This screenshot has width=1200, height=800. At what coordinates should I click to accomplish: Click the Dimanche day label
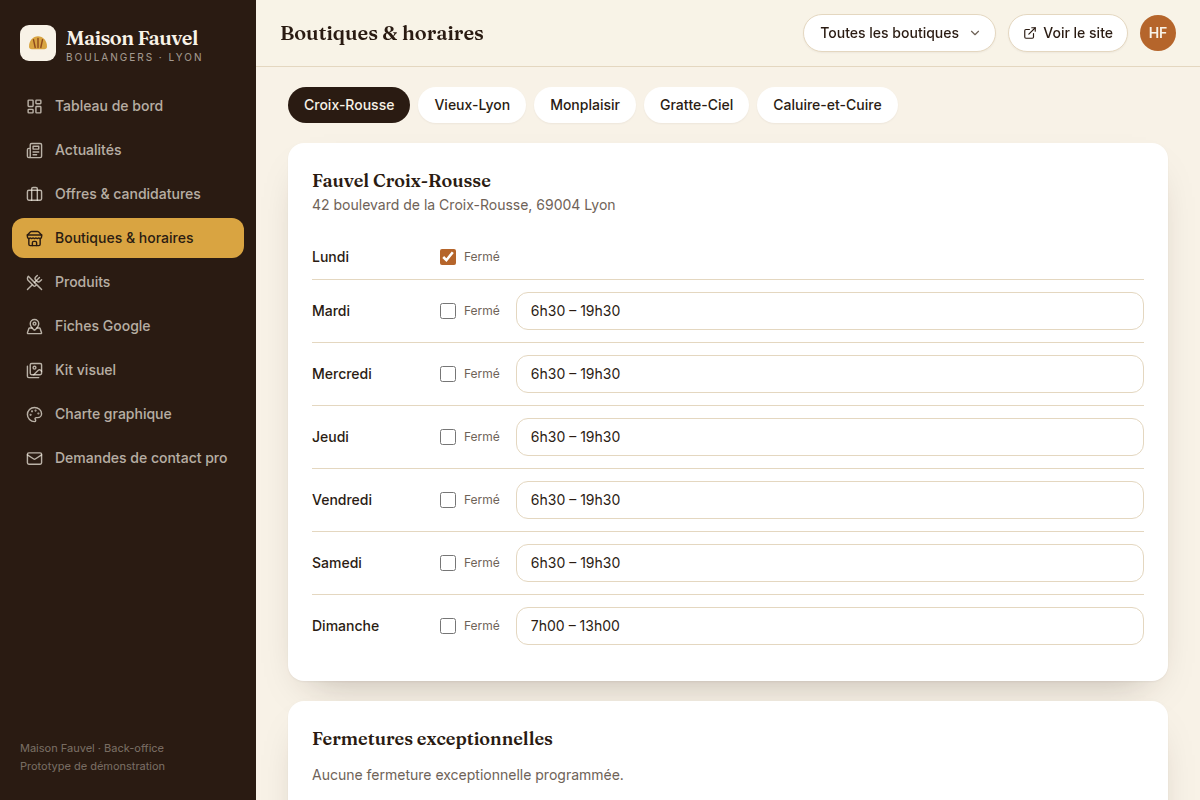tap(345, 626)
